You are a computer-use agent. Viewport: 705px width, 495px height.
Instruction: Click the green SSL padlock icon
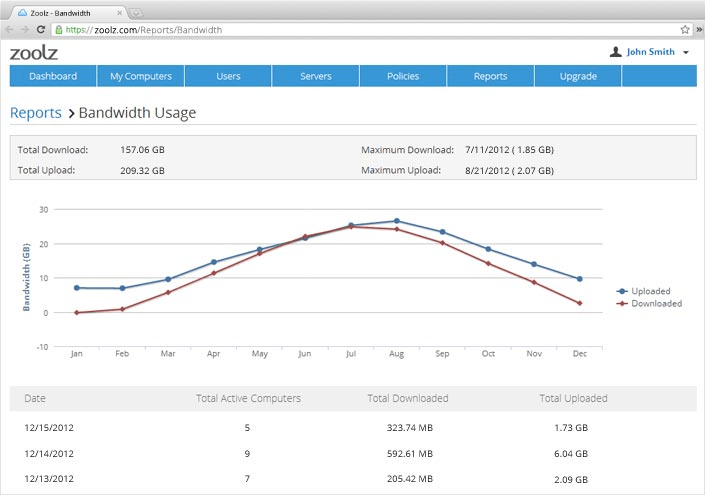pos(58,30)
